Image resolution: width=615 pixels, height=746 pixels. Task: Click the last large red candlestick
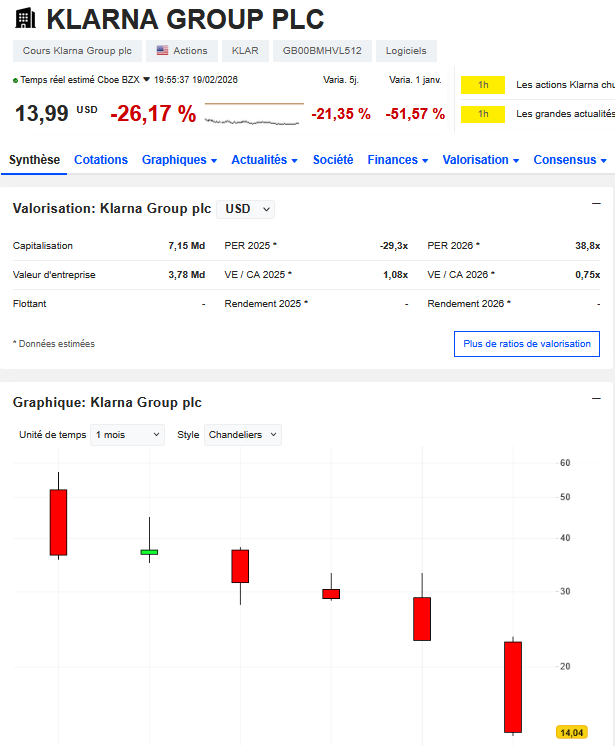pos(513,687)
